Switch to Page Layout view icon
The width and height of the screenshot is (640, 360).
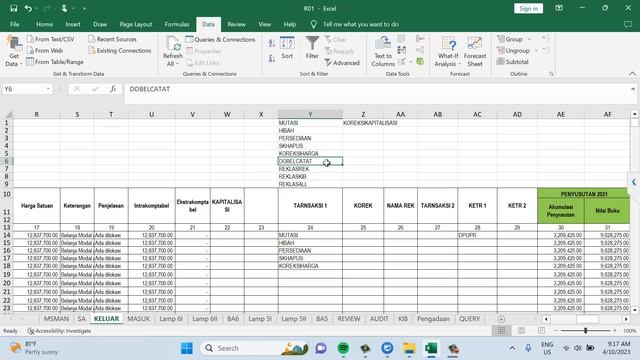[x=521, y=331]
